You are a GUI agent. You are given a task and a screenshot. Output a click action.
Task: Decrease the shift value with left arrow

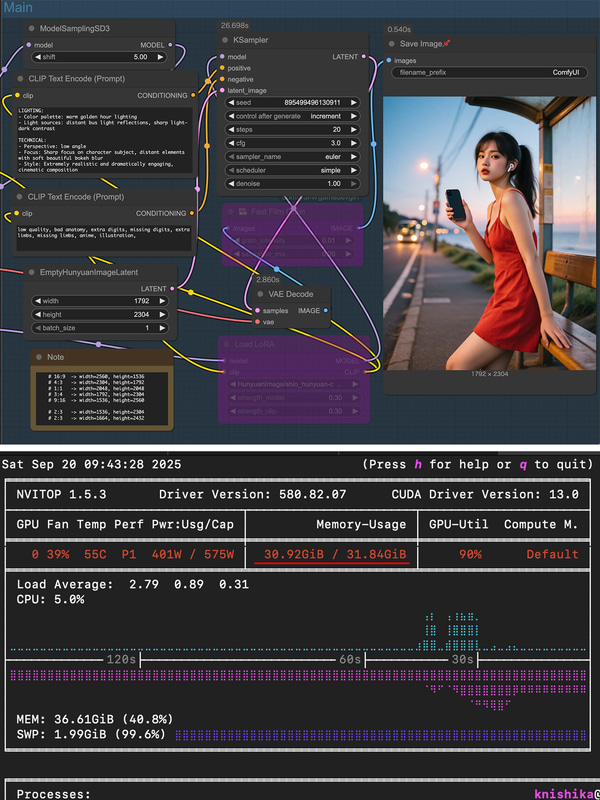click(x=38, y=57)
